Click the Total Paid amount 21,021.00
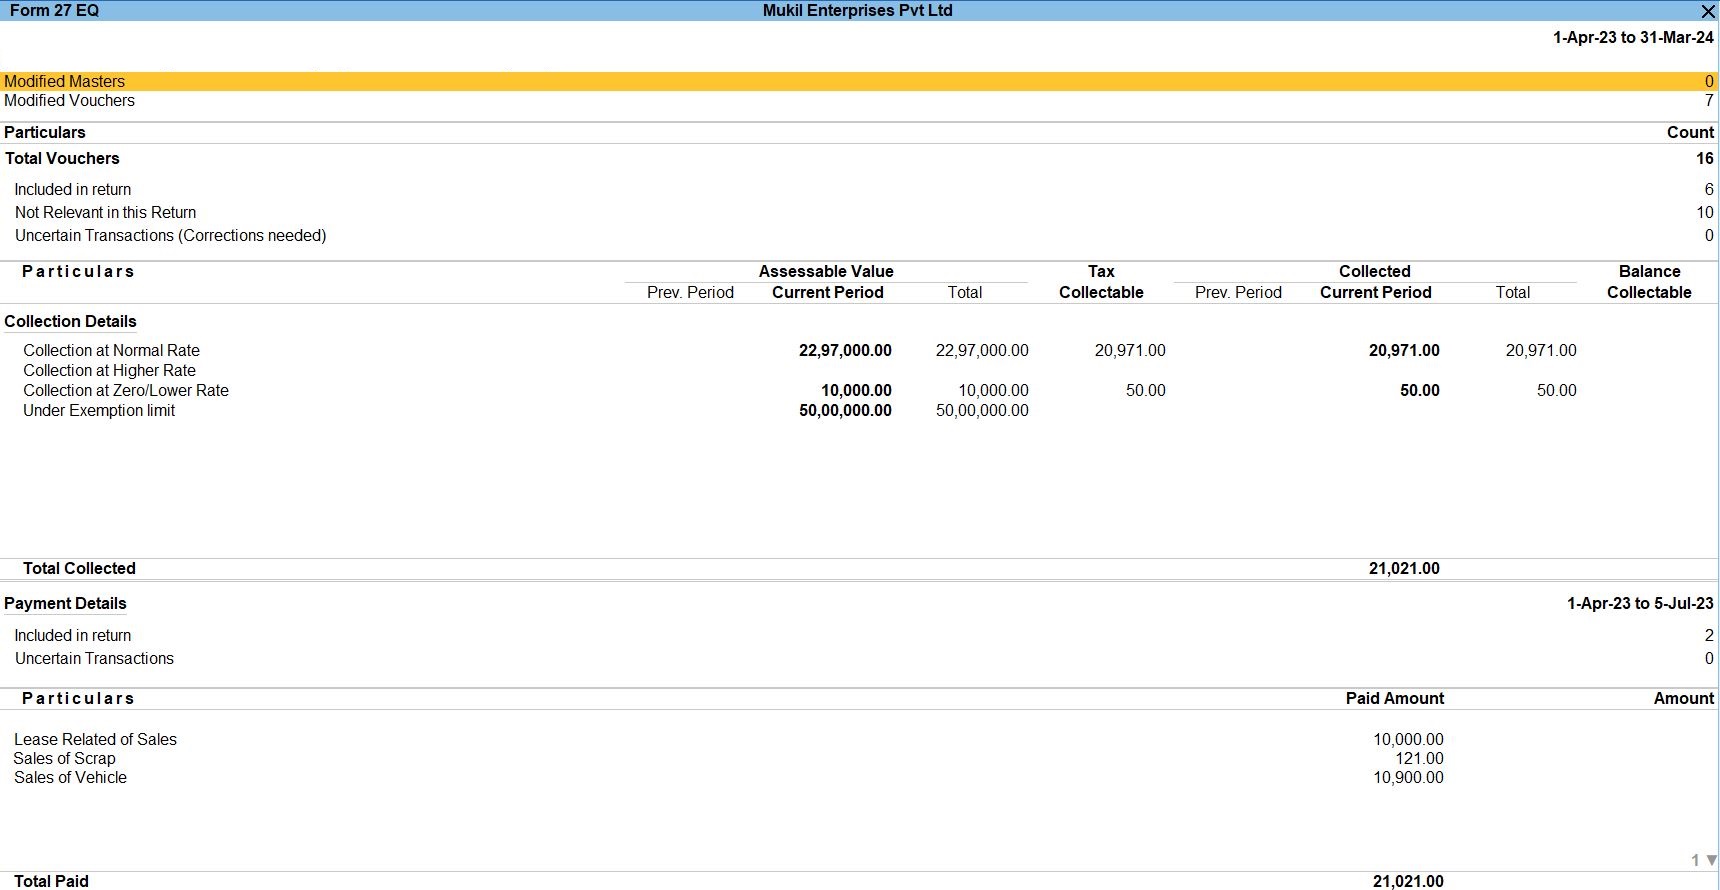Screen dimensions: 1720x890 coord(1408,880)
